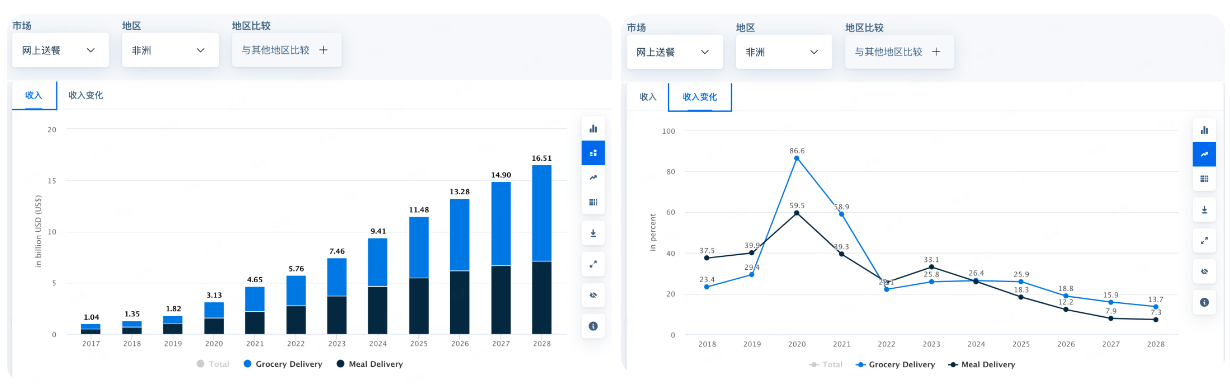Screen dimensions: 1230x391
Task: Click the 2021 stacked bar labeled 4.65
Action: (255, 310)
